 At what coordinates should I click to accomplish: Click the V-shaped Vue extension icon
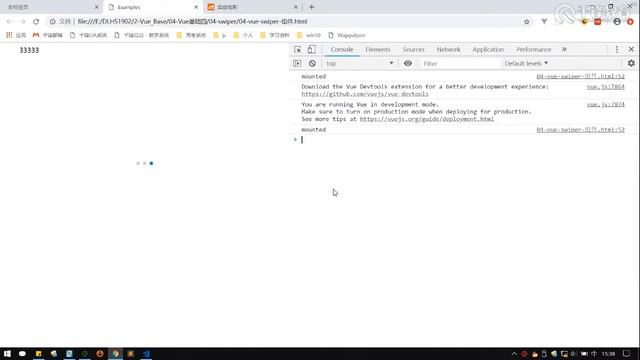click(x=544, y=21)
